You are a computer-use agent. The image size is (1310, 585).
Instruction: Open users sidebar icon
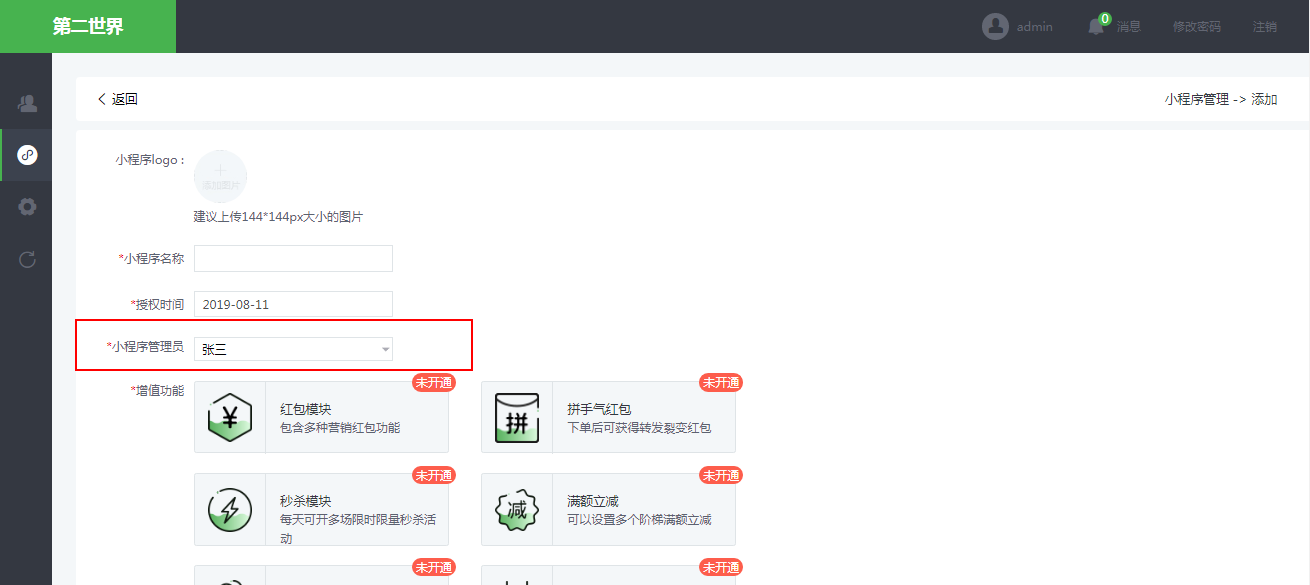27,103
